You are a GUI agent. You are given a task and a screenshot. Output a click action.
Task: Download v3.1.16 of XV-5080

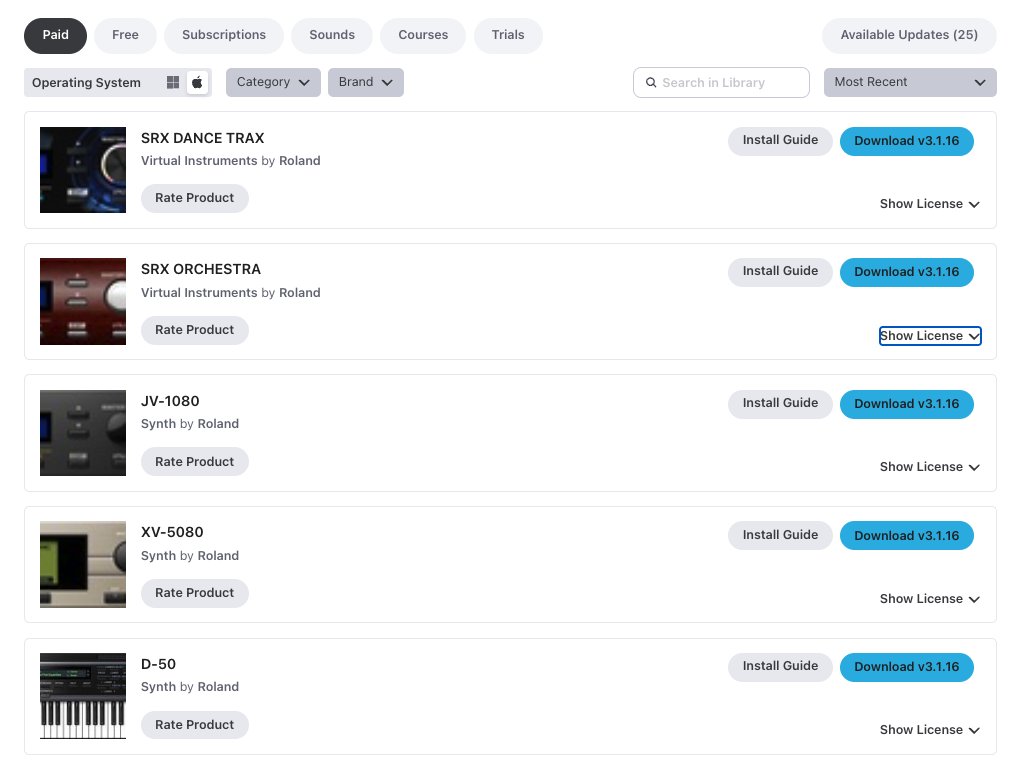[x=907, y=536]
